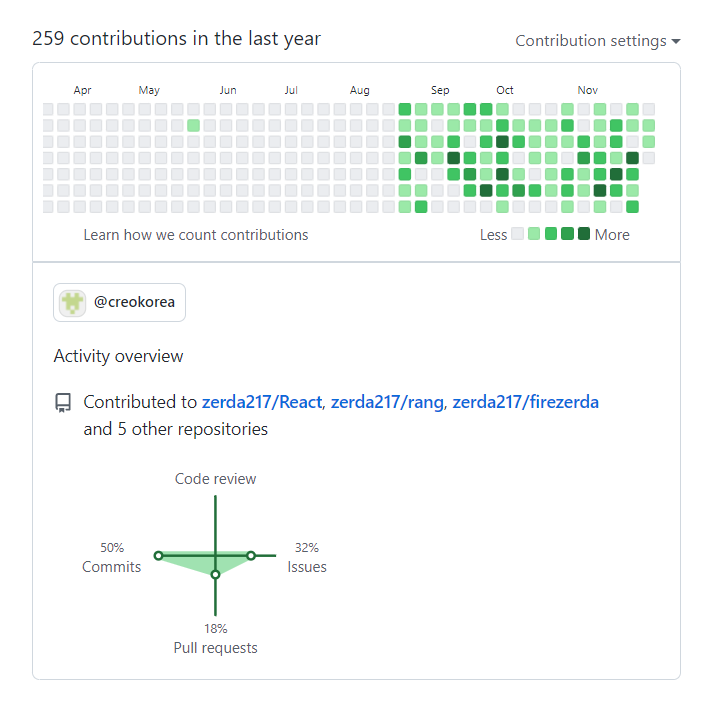Click the Nov month label in graph
702x706 pixels.
[587, 90]
